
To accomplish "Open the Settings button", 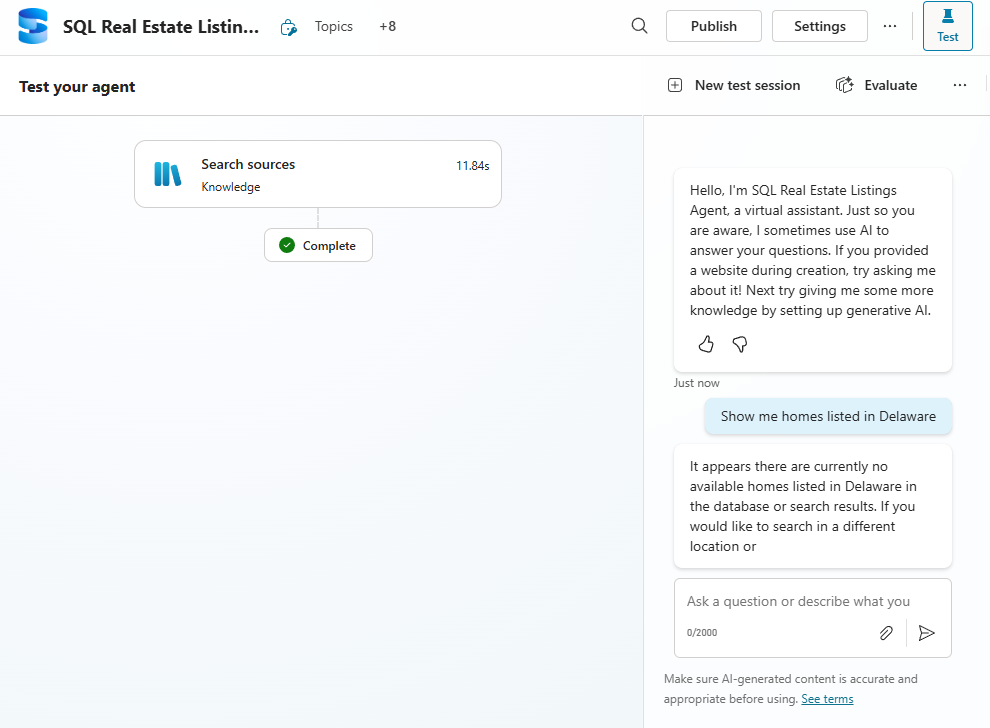I will (820, 26).
